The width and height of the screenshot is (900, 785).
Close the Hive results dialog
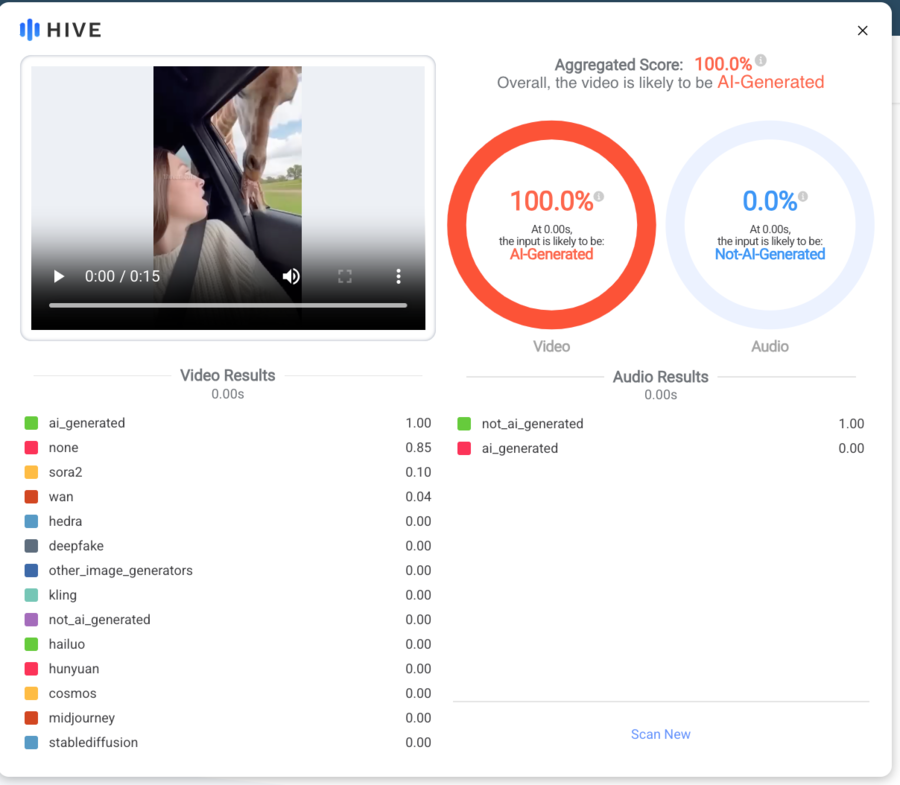(x=862, y=31)
